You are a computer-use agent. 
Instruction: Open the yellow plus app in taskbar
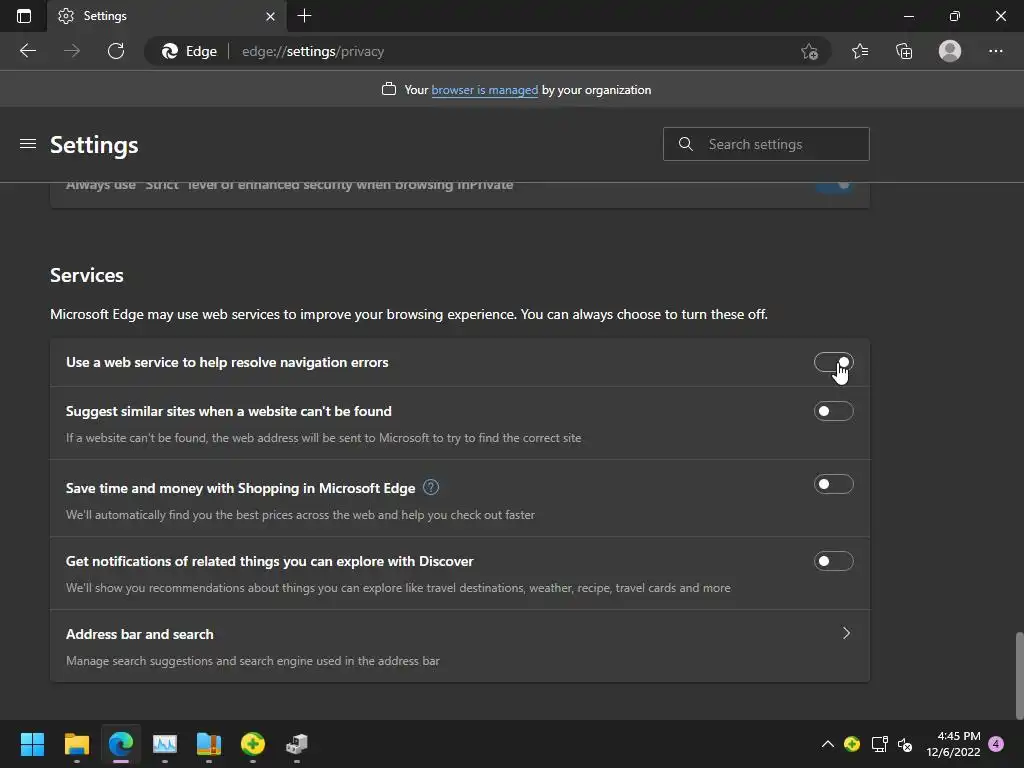[x=253, y=744]
